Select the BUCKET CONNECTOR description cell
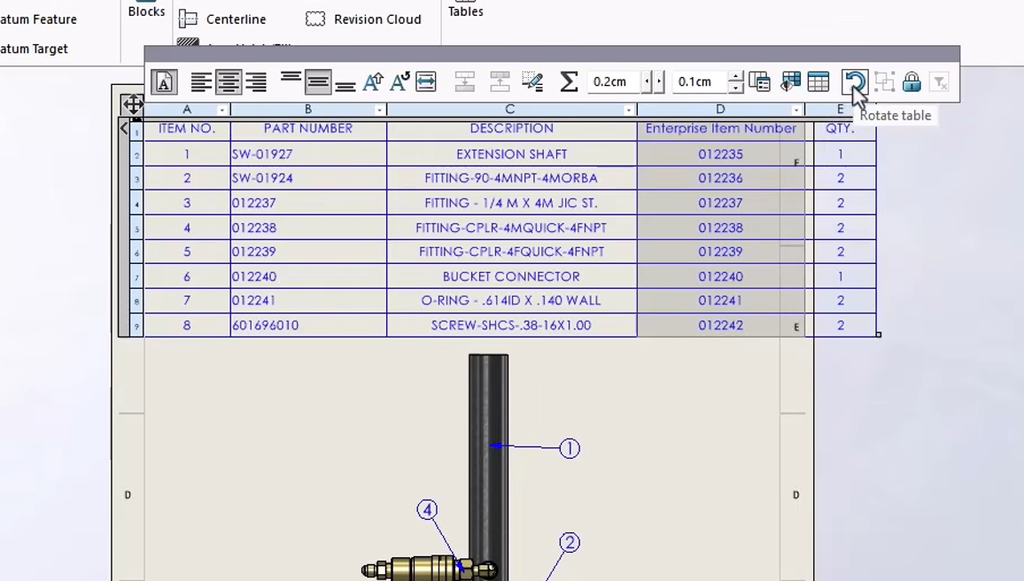Screen dimensions: 1024x581 click(x=512, y=276)
